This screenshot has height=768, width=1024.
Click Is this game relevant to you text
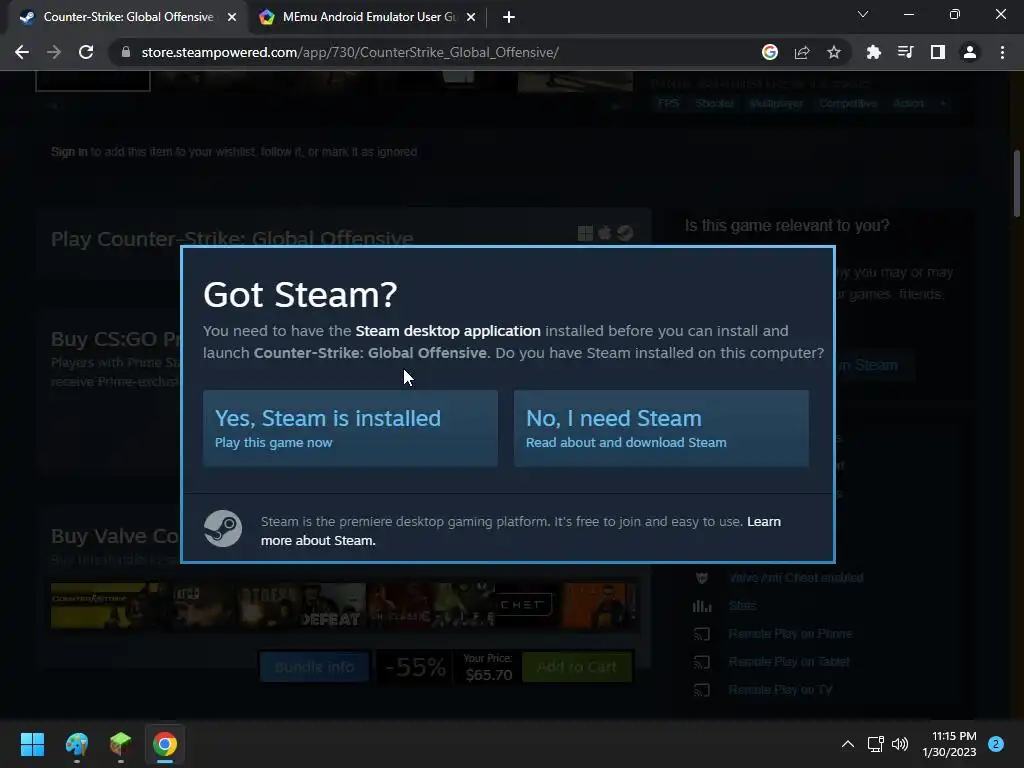787,225
